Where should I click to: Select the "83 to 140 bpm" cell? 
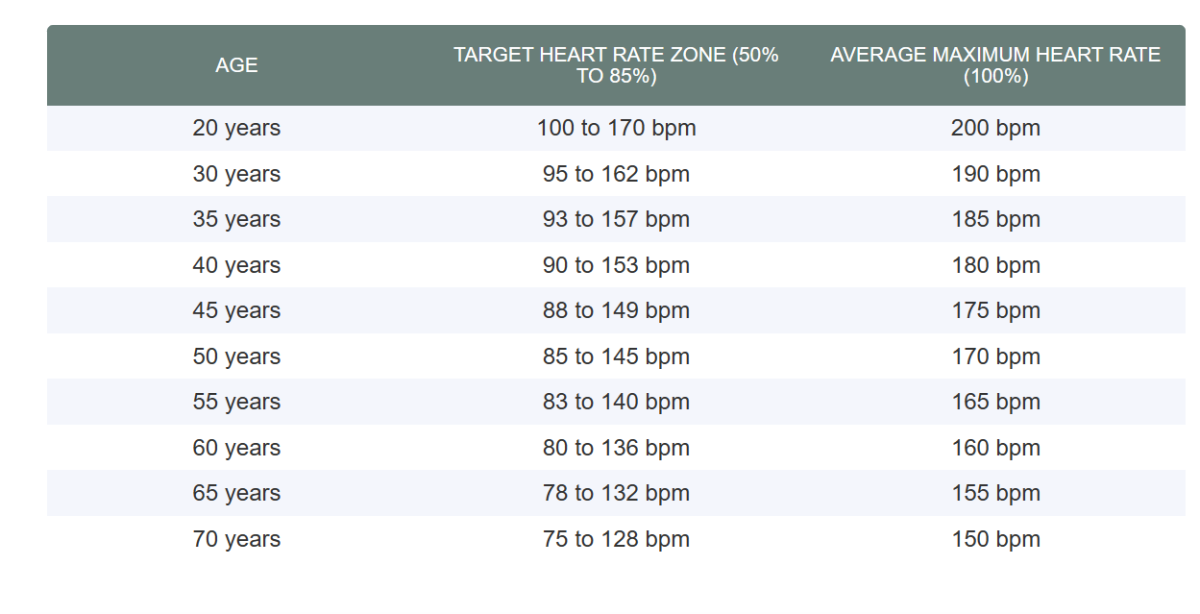616,402
